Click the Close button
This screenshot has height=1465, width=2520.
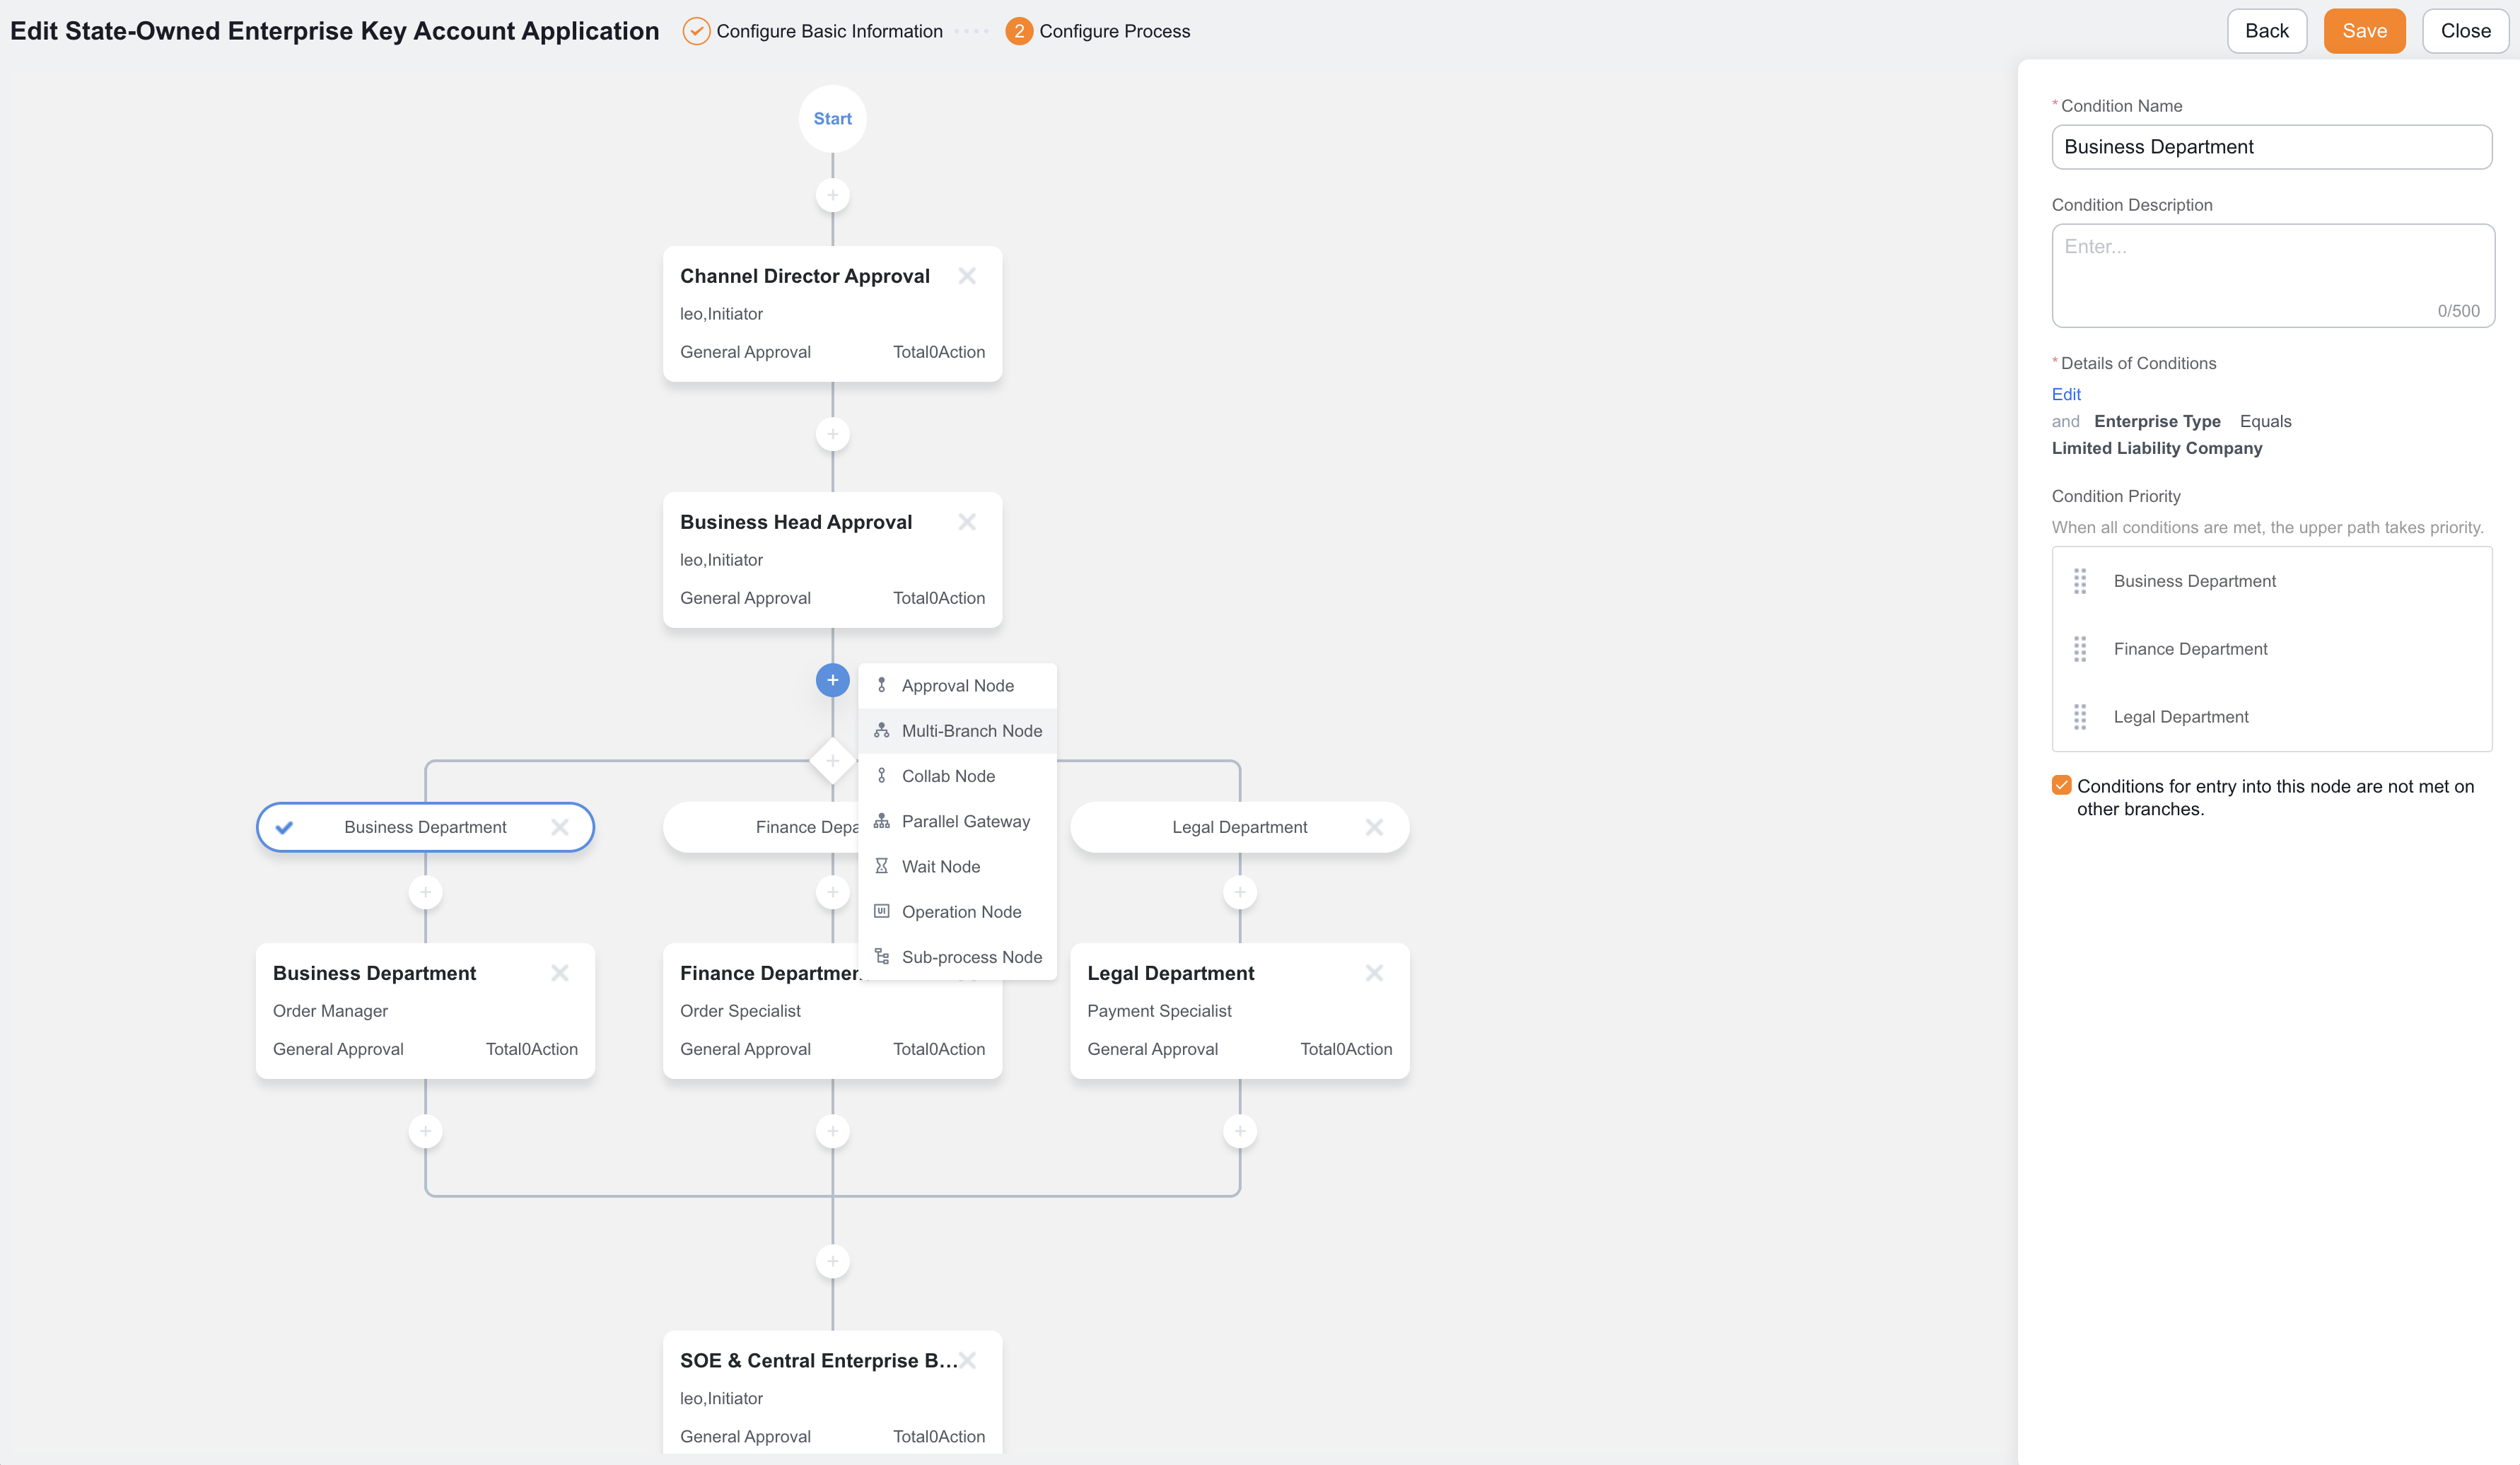pyautogui.click(x=2465, y=31)
